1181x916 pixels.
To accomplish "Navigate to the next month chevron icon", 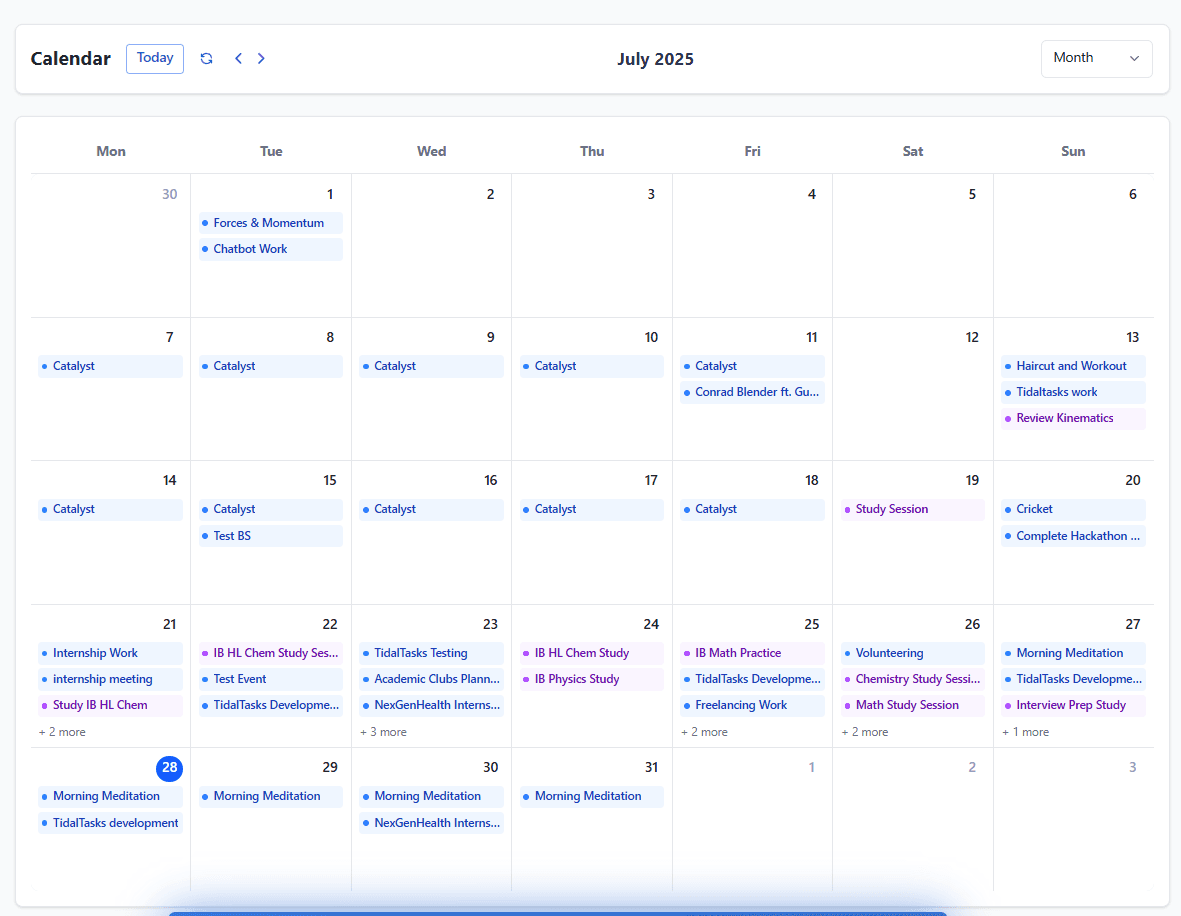I will click(261, 58).
